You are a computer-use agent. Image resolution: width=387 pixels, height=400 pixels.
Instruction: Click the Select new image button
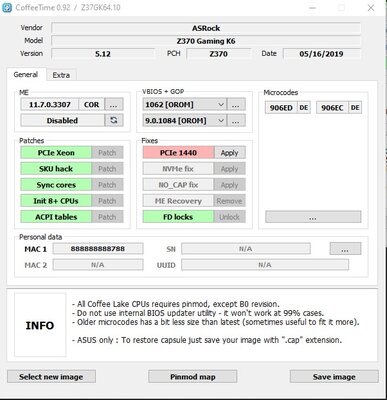(51, 377)
